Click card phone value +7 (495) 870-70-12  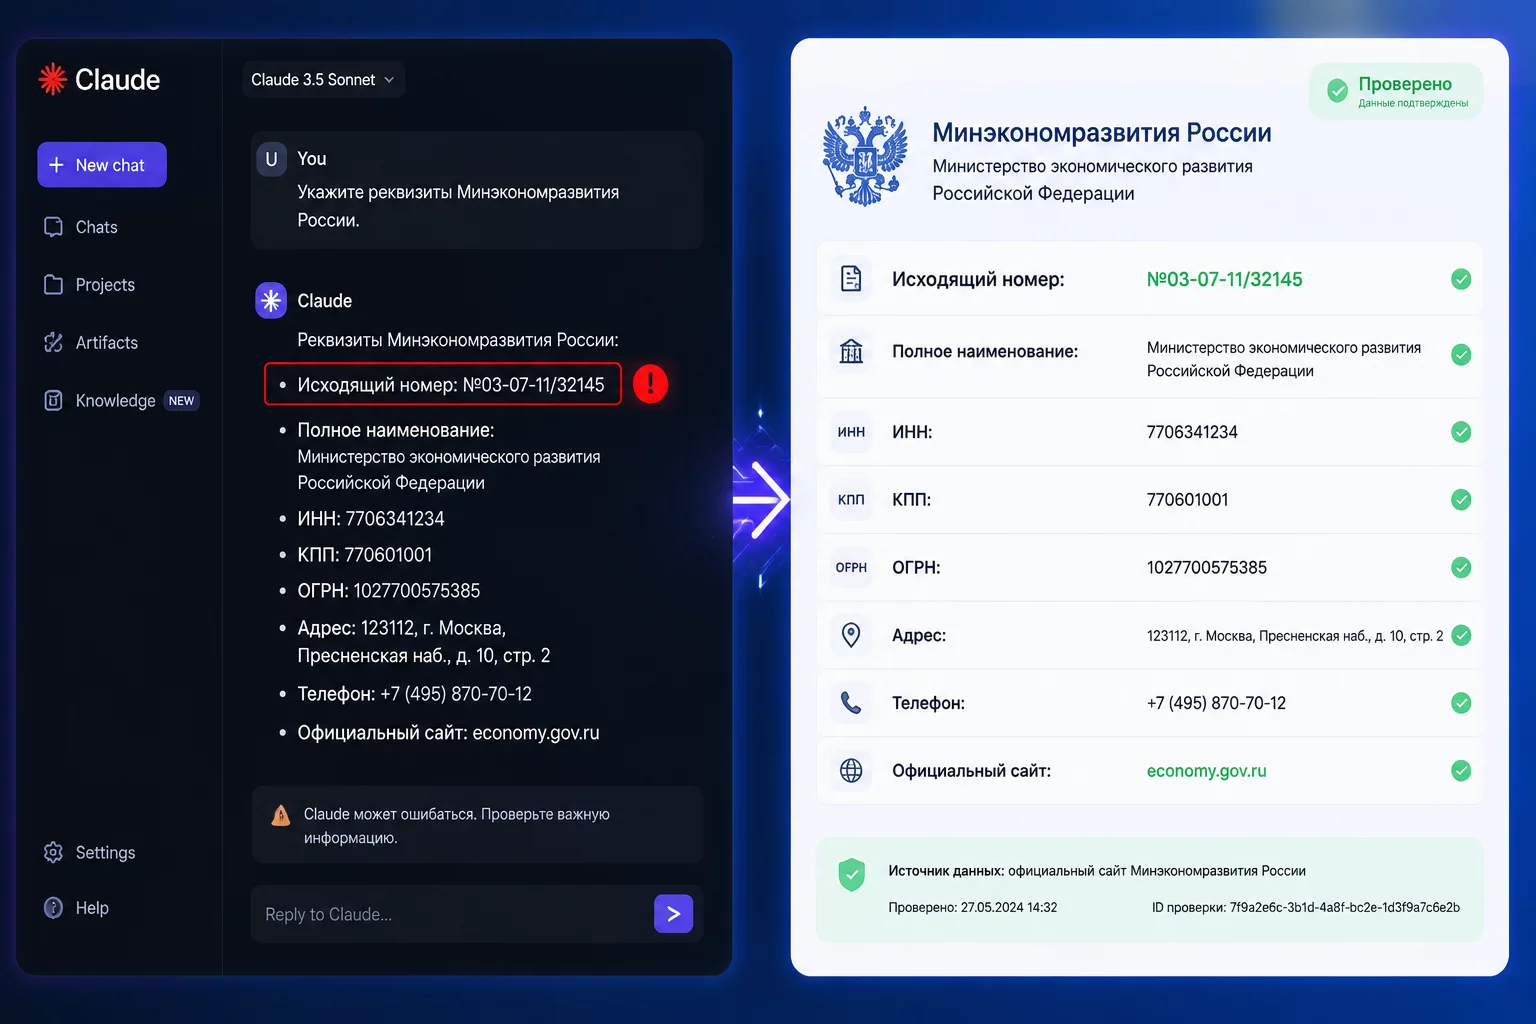(1216, 703)
